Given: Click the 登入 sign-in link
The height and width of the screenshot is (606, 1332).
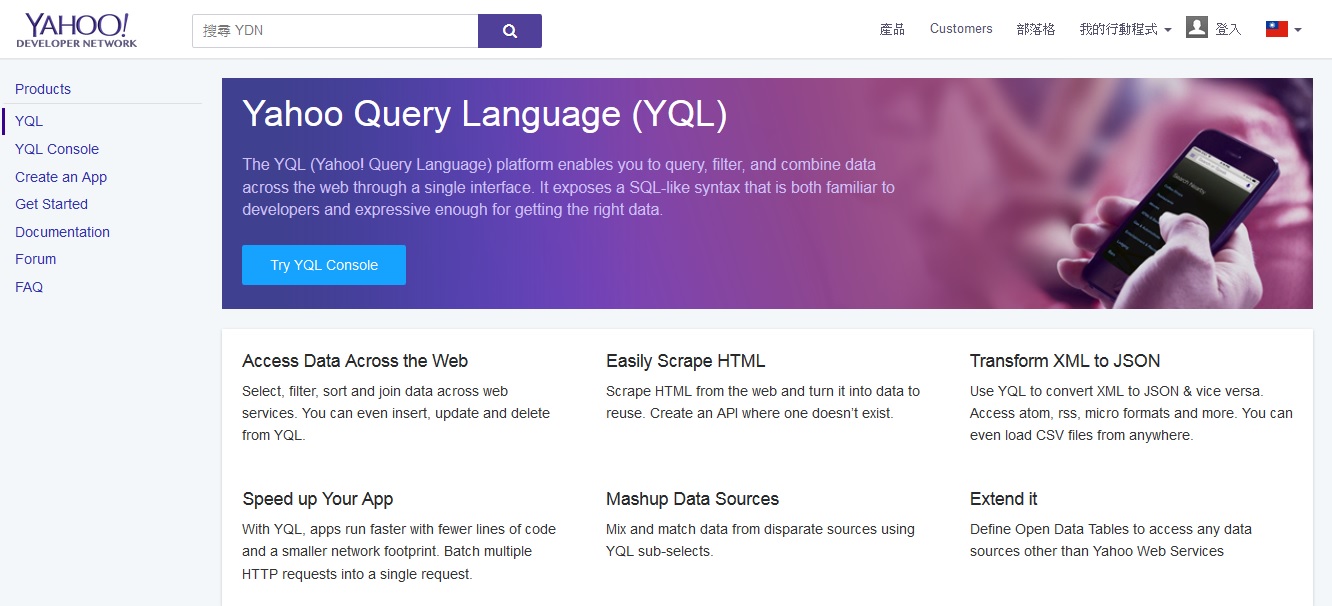Looking at the screenshot, I should click(x=1228, y=29).
